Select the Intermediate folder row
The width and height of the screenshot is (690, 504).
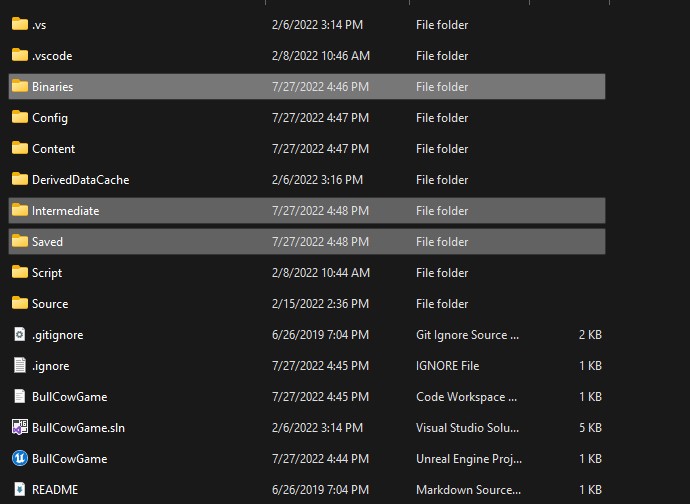300,210
